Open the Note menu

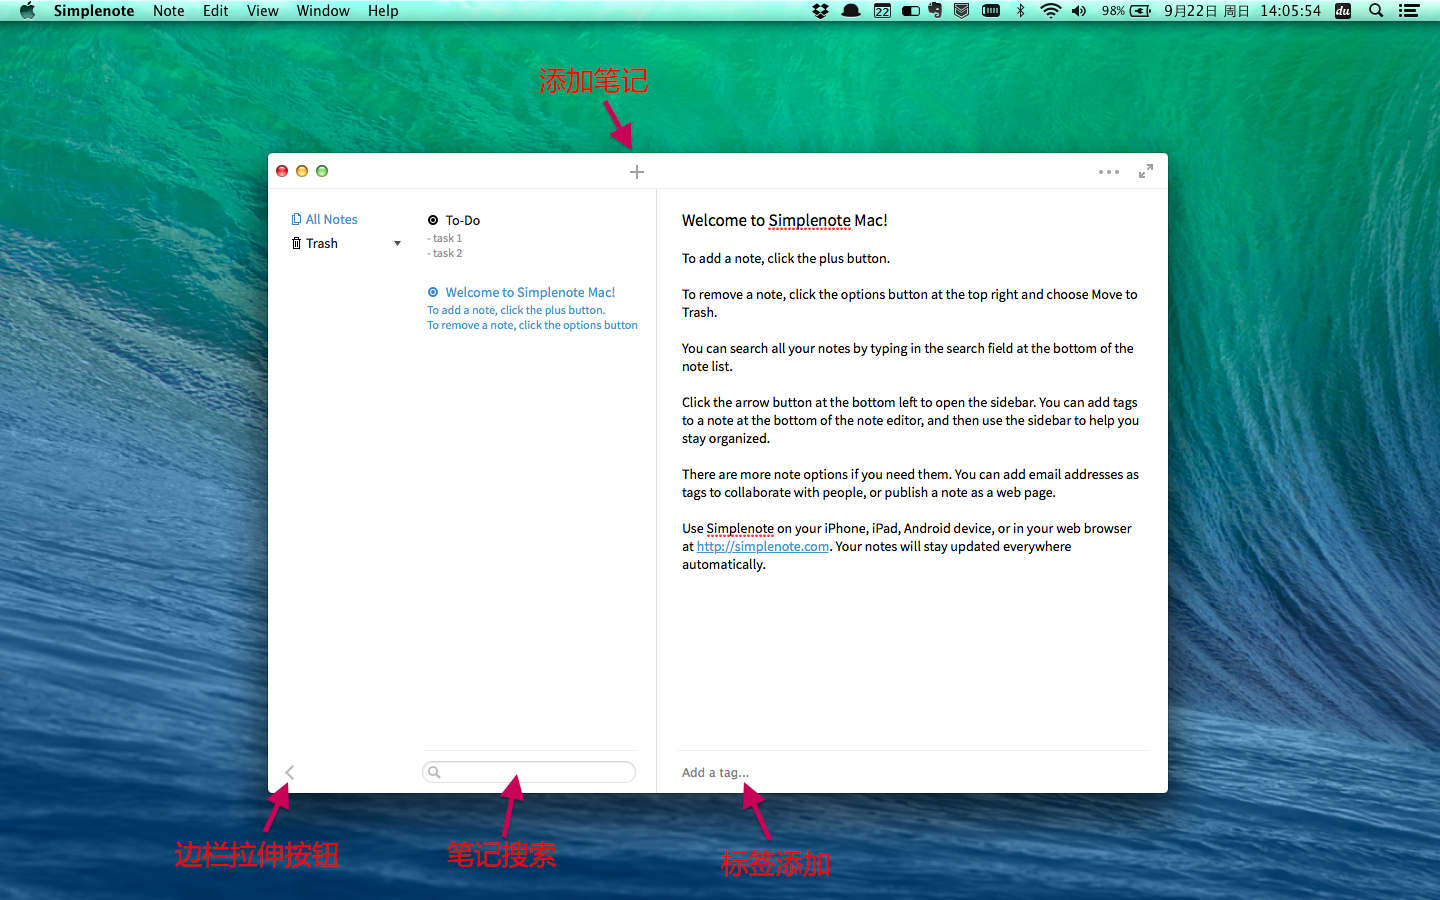(169, 11)
